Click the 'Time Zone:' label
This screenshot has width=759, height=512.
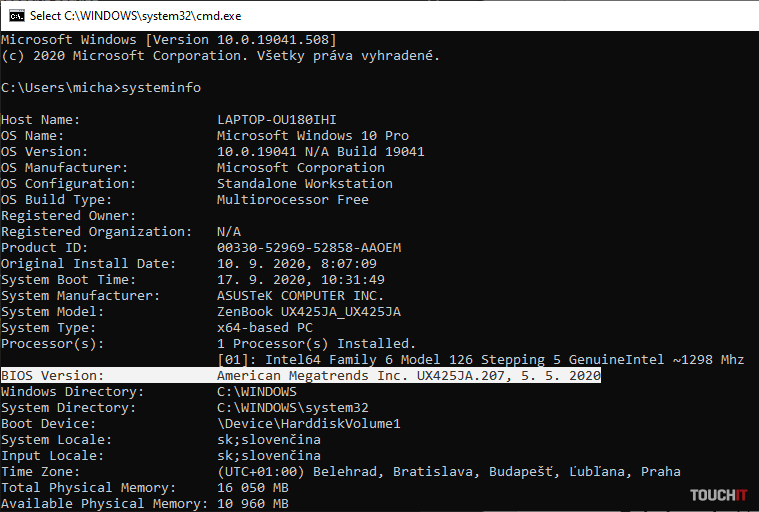point(40,471)
